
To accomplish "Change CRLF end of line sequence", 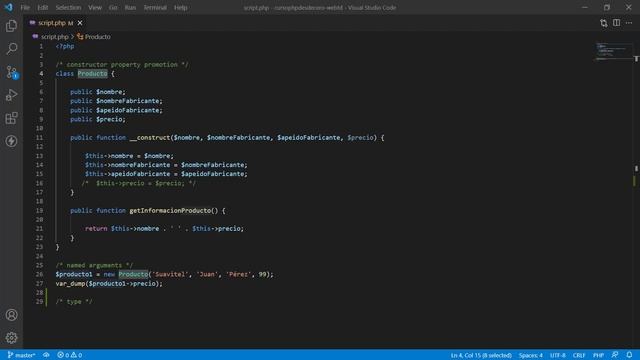I will (x=579, y=355).
